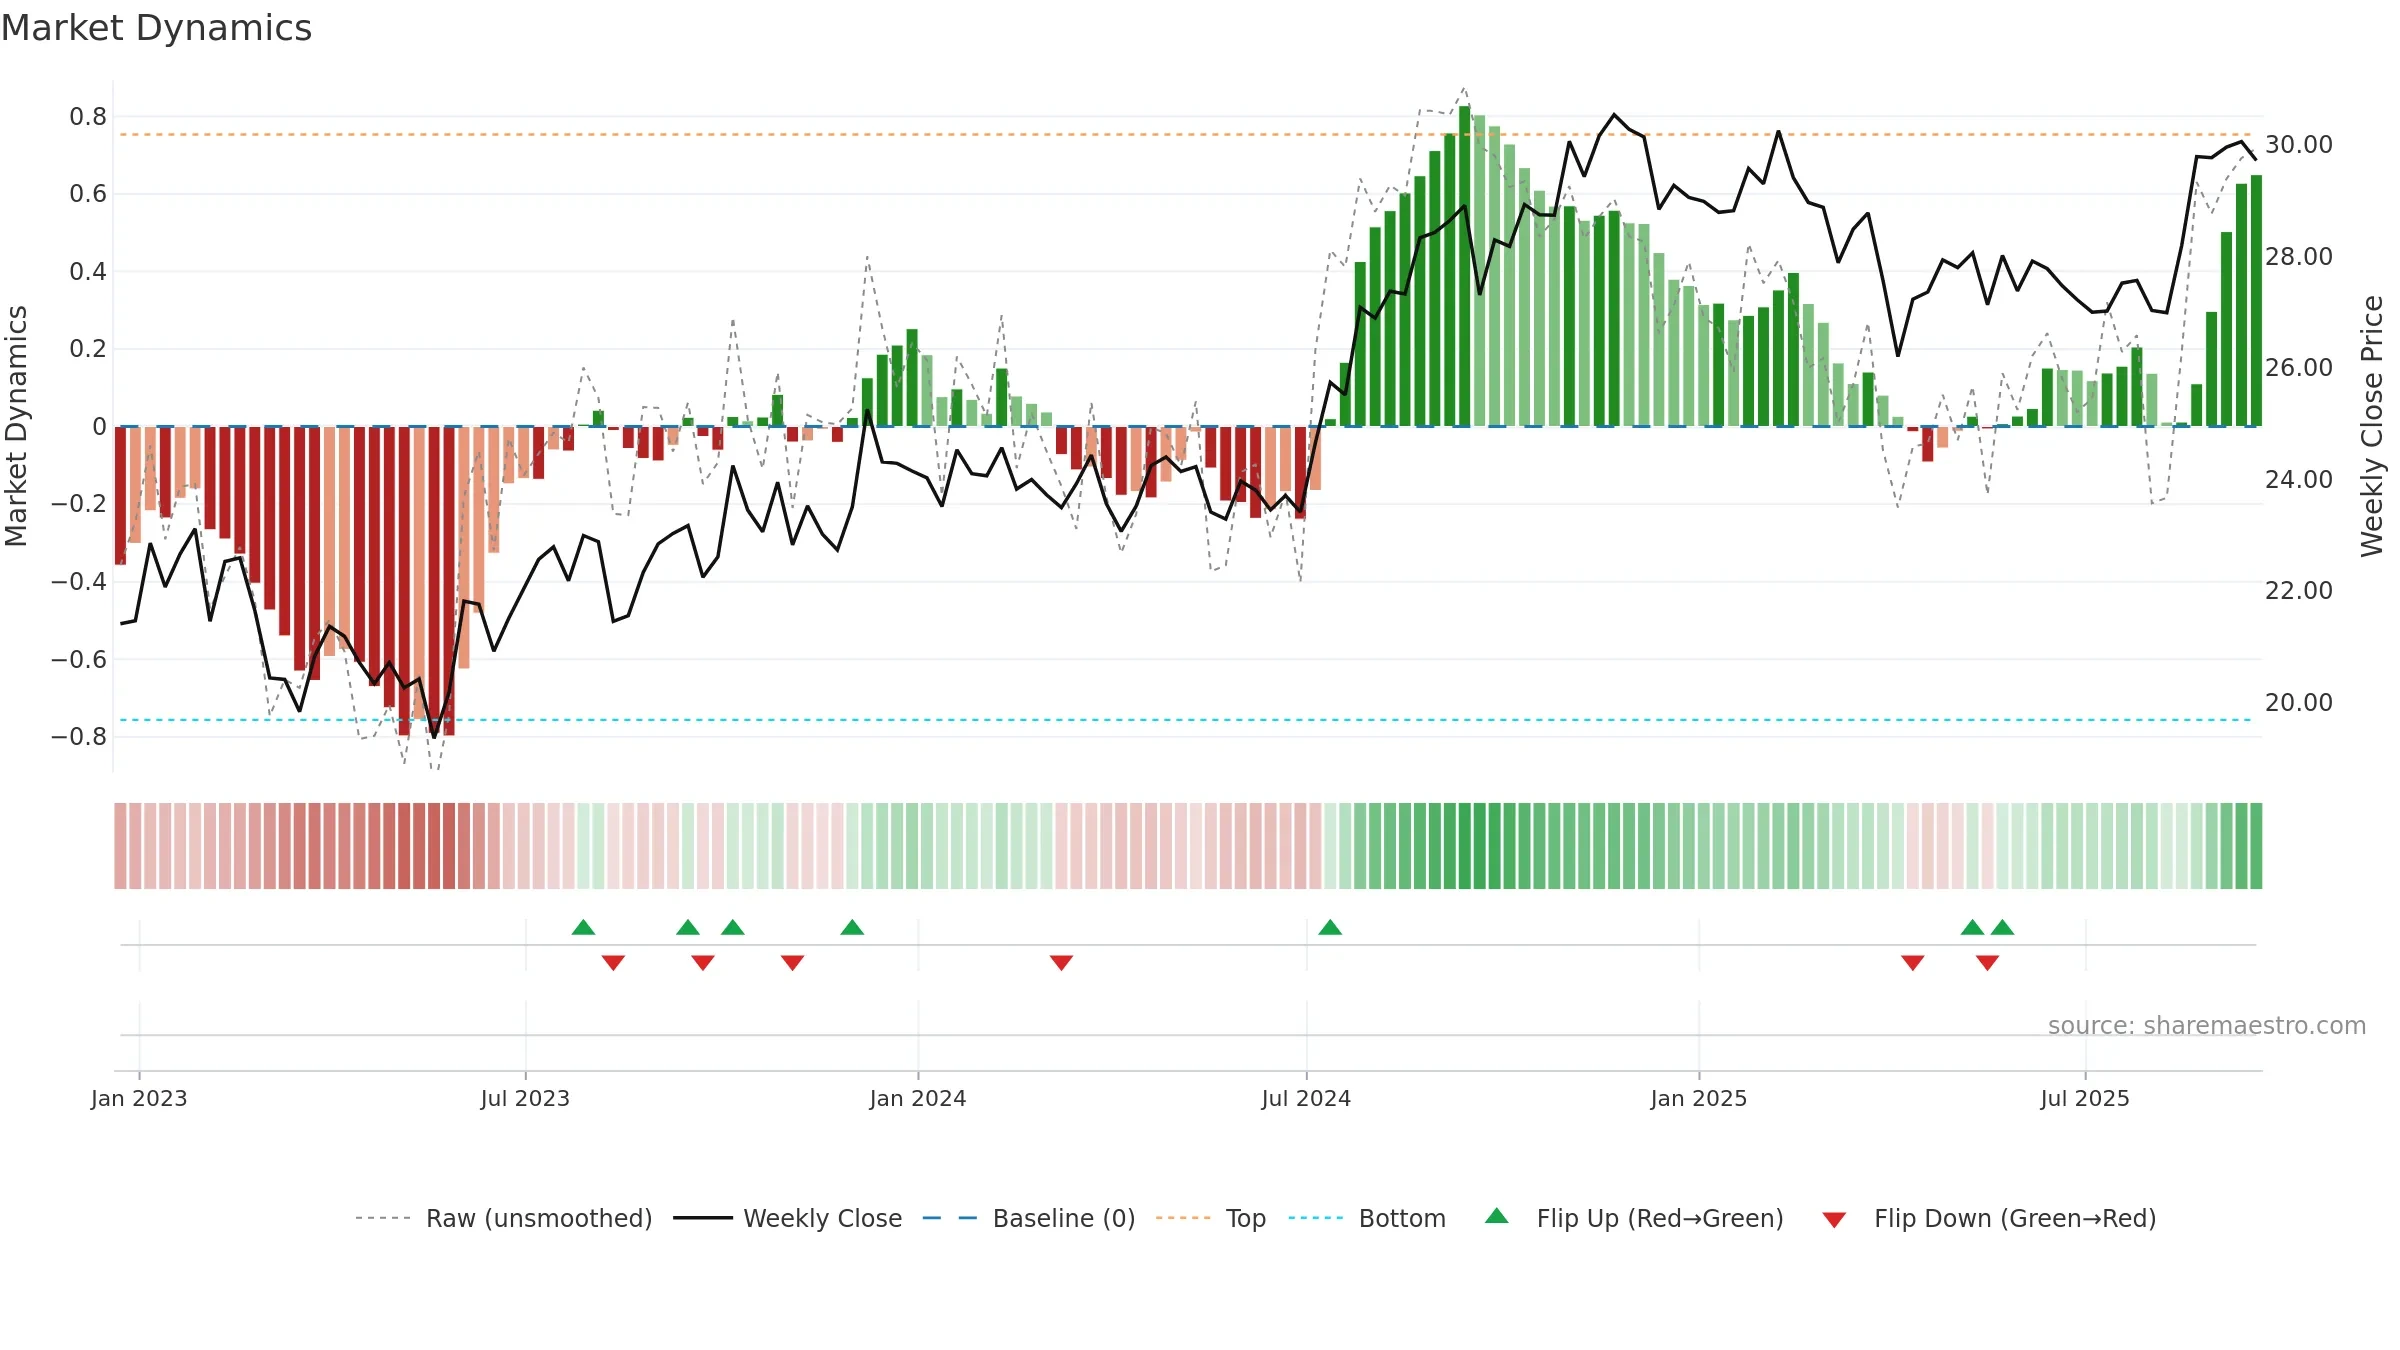Screen dimensions: 2400x1350
Task: Click the 20.00 right axis price label
Action: pyautogui.click(x=2299, y=703)
